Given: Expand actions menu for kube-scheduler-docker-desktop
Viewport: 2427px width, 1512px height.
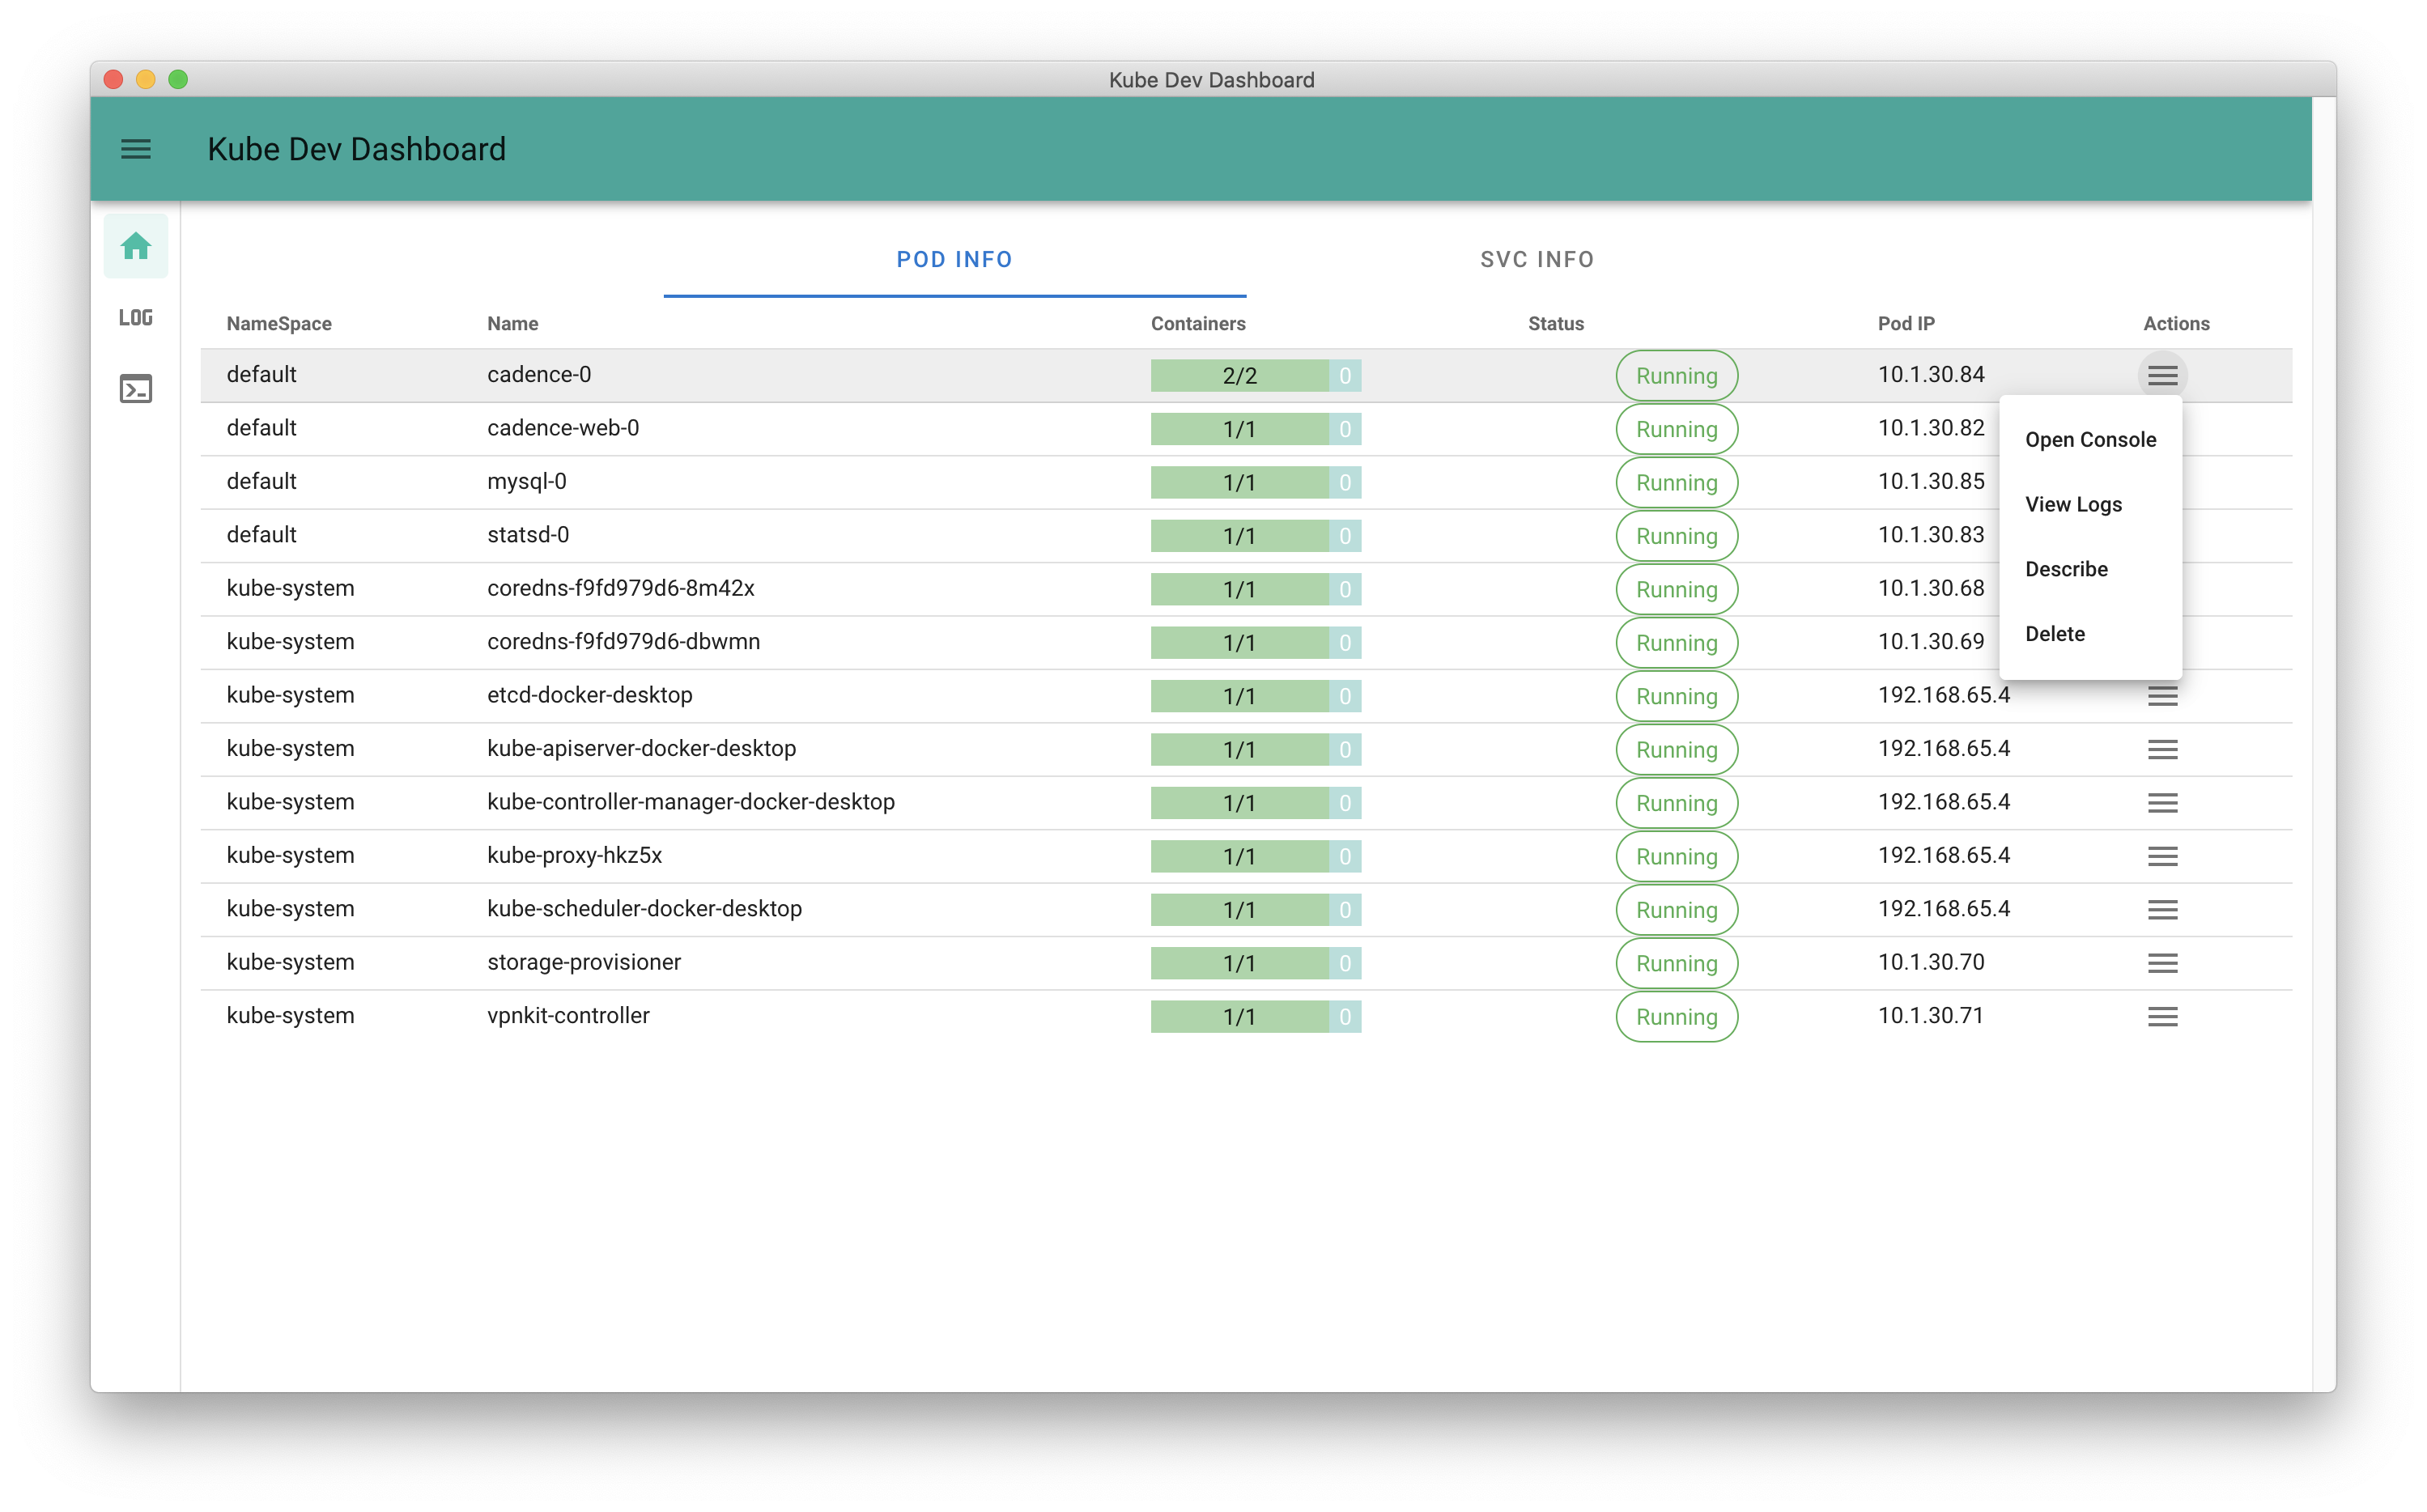Looking at the screenshot, I should pos(2162,909).
